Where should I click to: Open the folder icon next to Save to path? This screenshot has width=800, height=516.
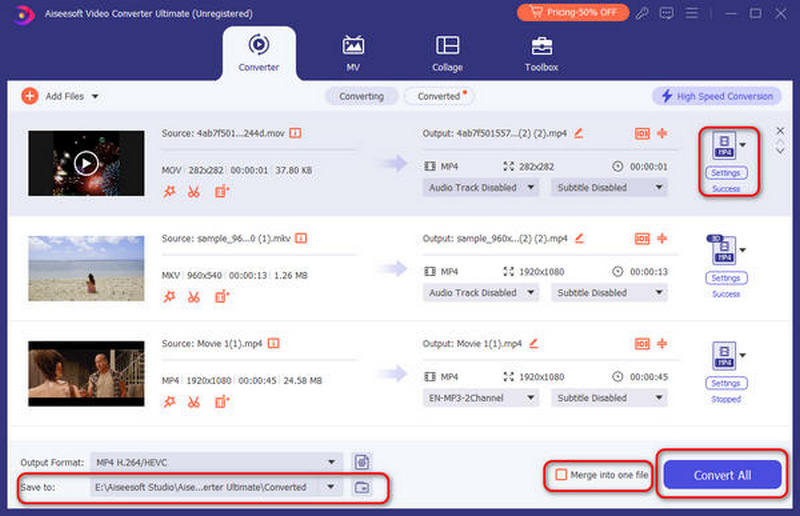coord(362,487)
